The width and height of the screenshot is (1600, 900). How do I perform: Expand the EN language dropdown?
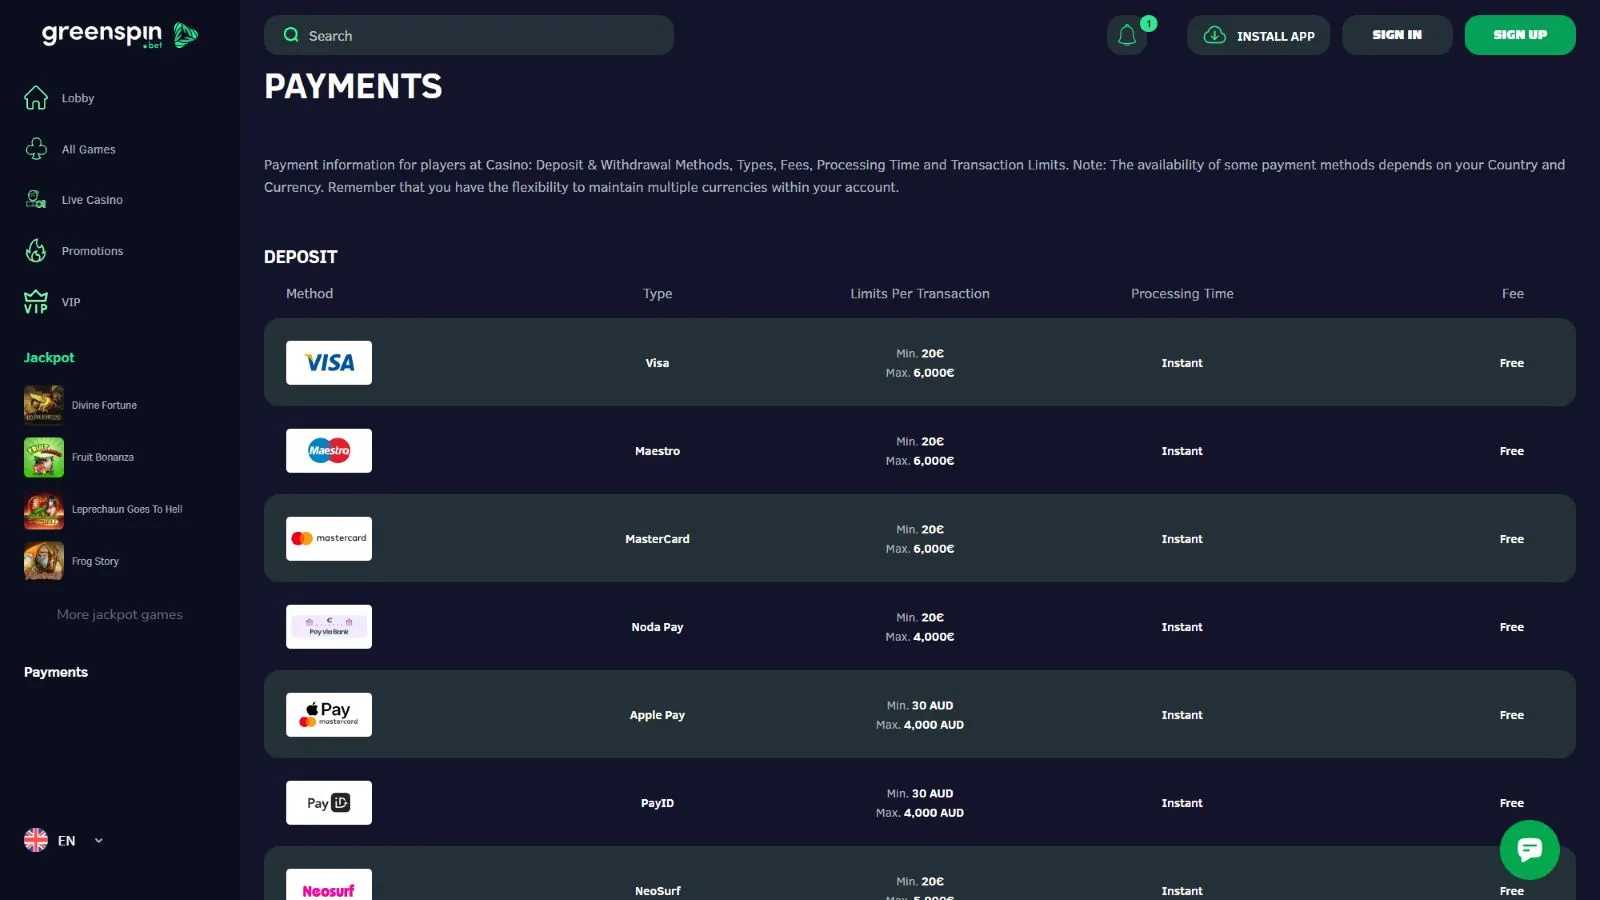pyautogui.click(x=64, y=841)
